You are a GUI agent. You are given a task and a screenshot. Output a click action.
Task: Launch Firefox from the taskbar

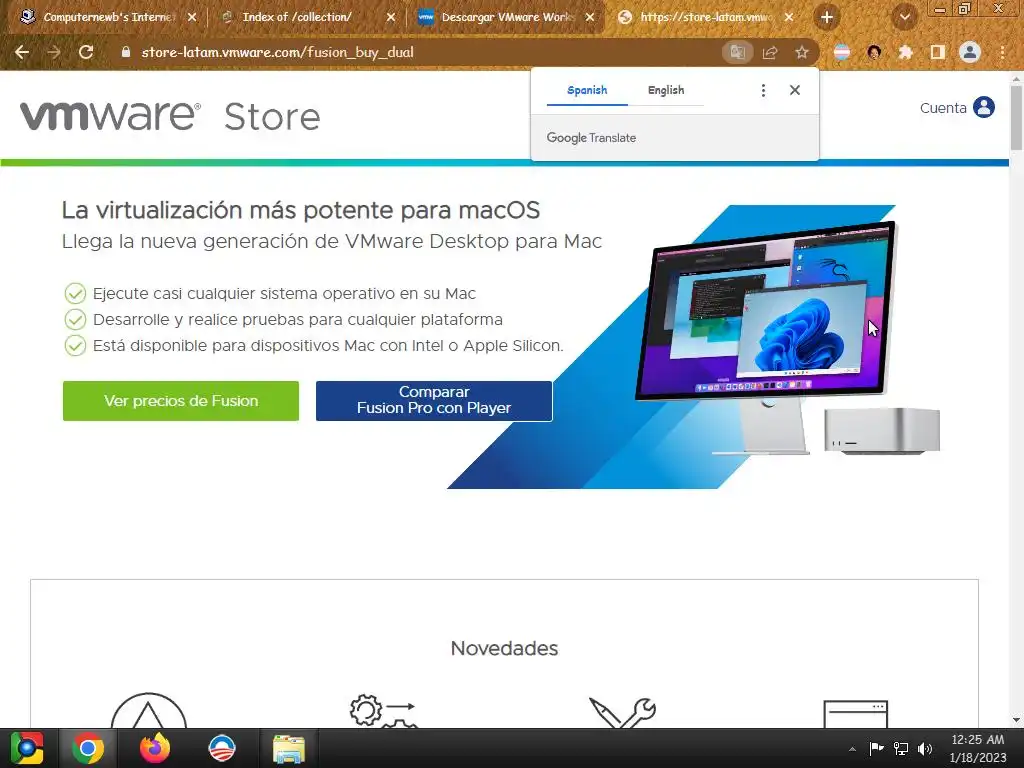(x=155, y=748)
